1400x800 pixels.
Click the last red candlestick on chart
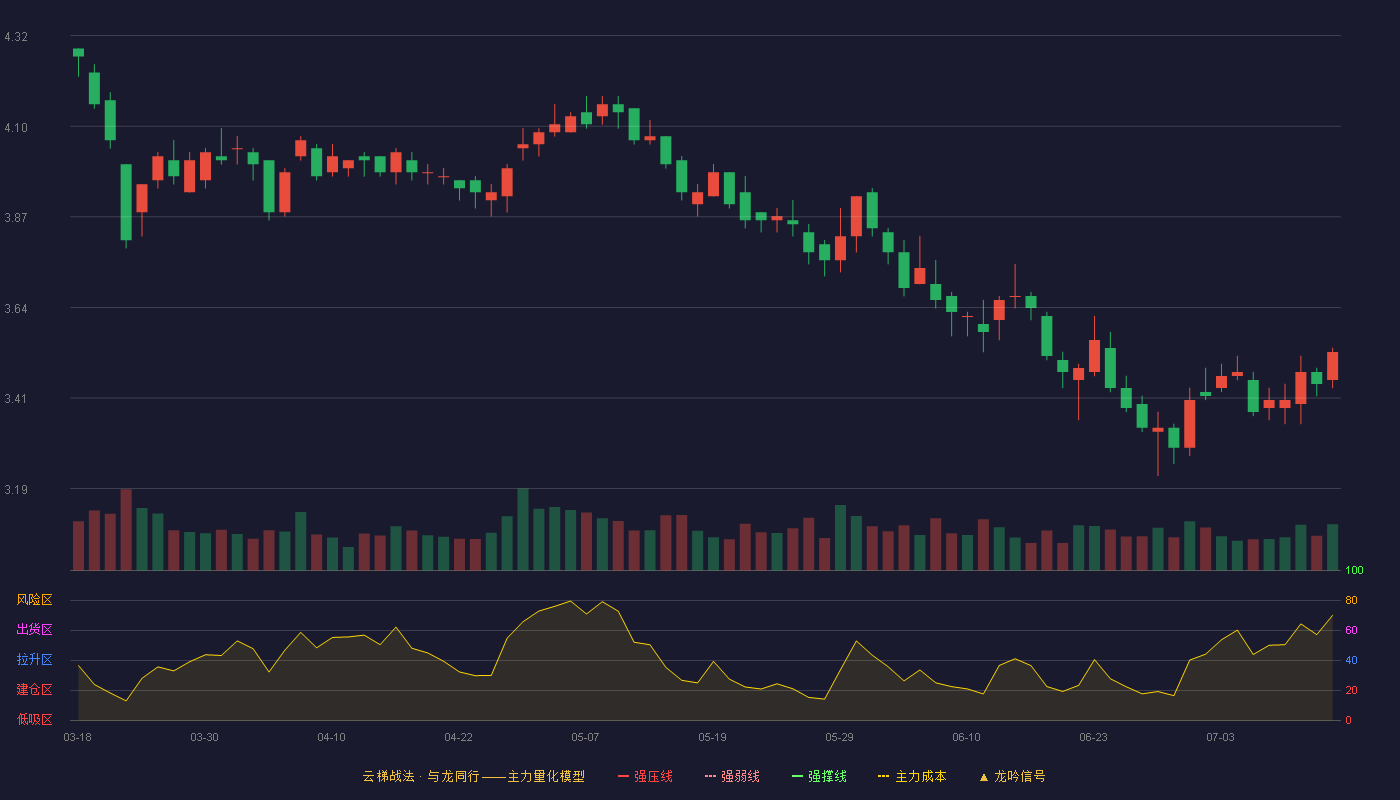[x=1332, y=366]
